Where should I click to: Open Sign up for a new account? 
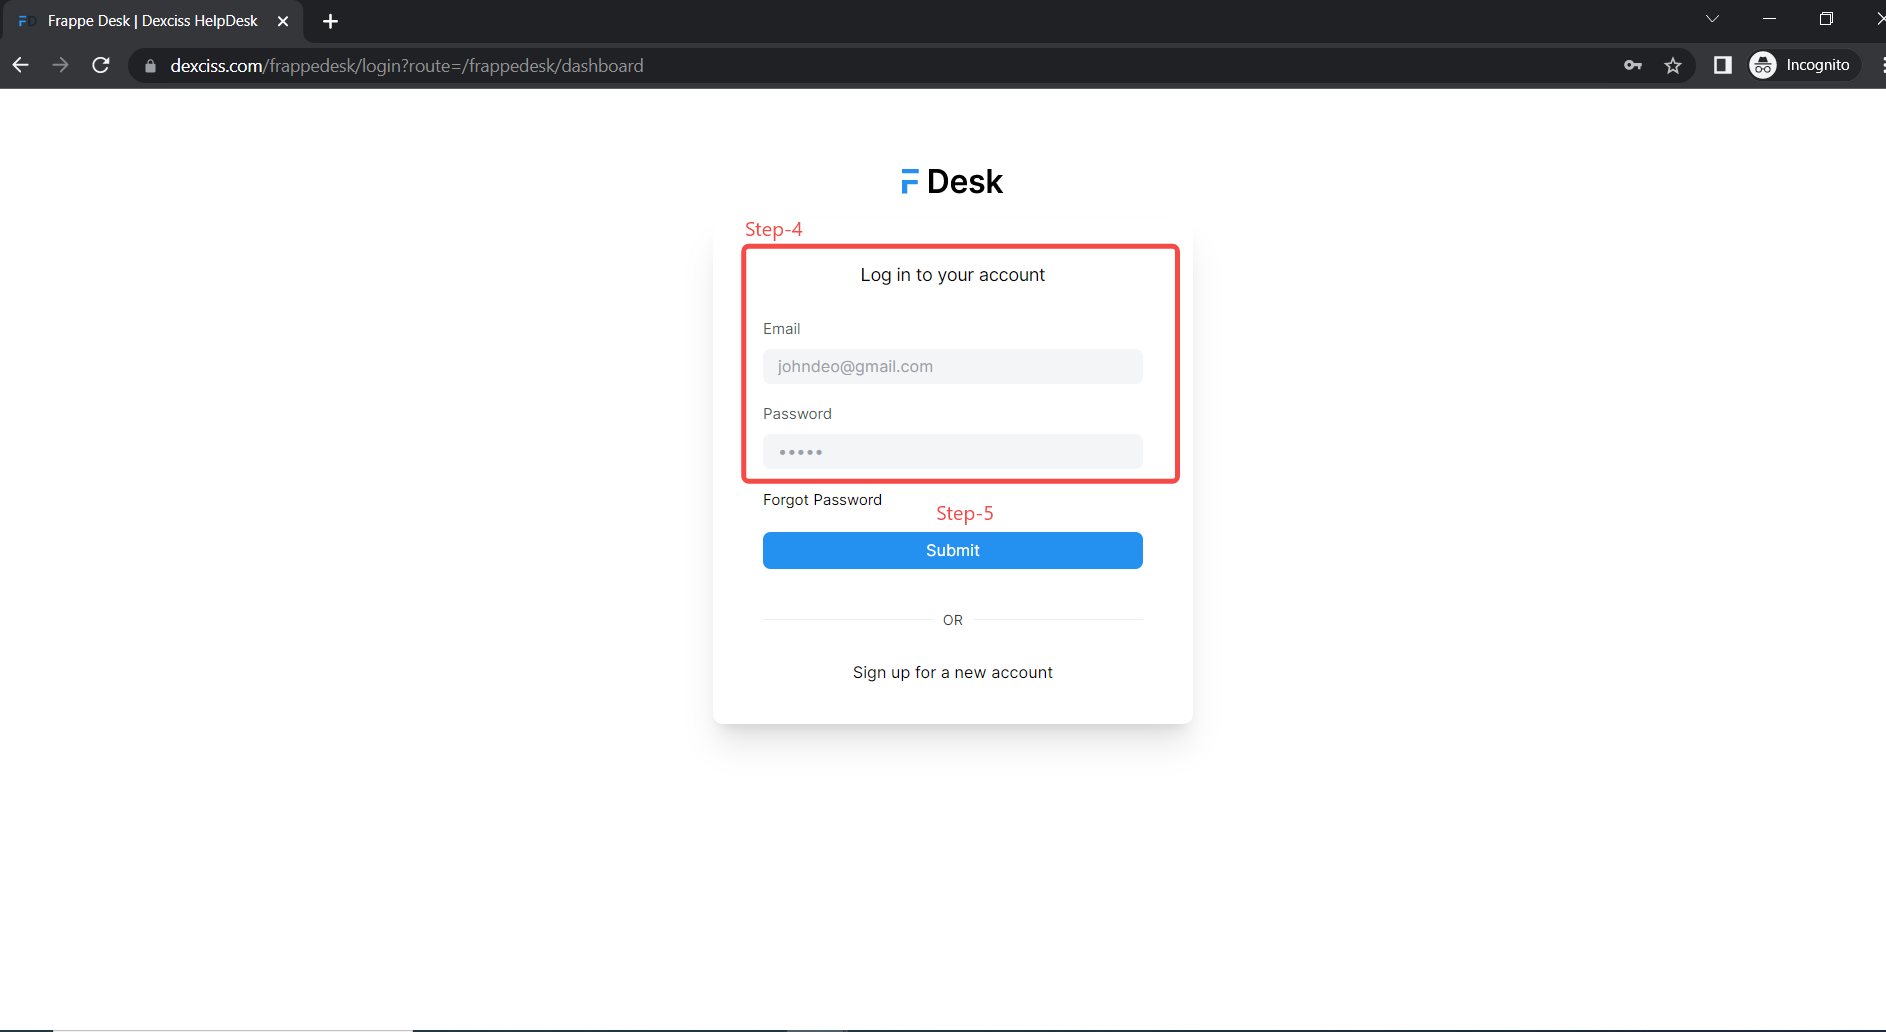[x=952, y=672]
